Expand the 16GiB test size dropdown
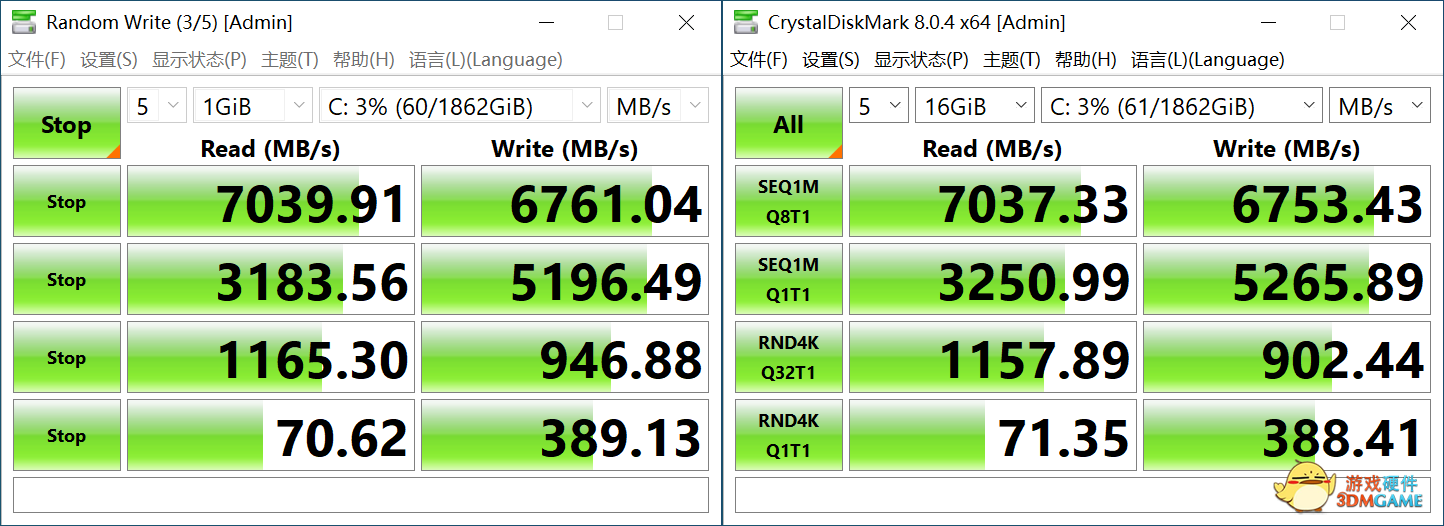 974,106
